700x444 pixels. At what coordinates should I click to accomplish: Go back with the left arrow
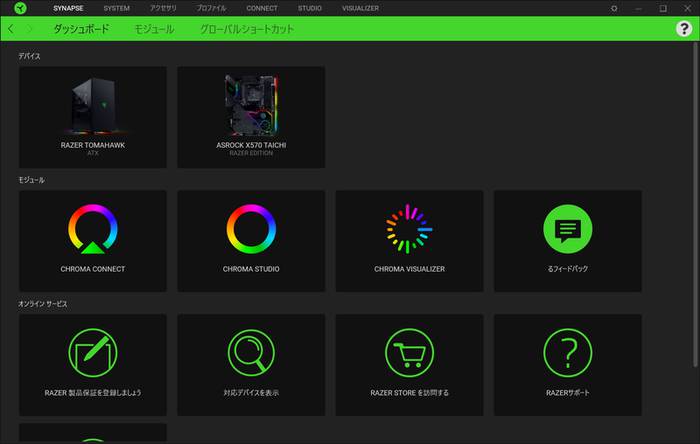11,29
